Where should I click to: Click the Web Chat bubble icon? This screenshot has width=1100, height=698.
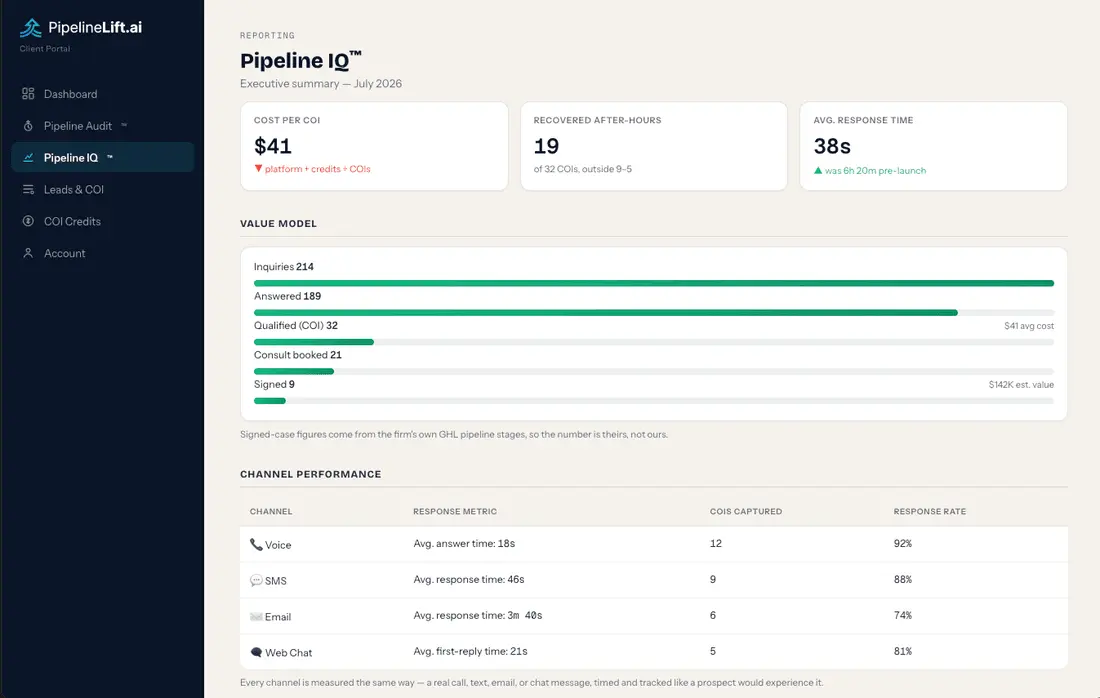point(256,652)
